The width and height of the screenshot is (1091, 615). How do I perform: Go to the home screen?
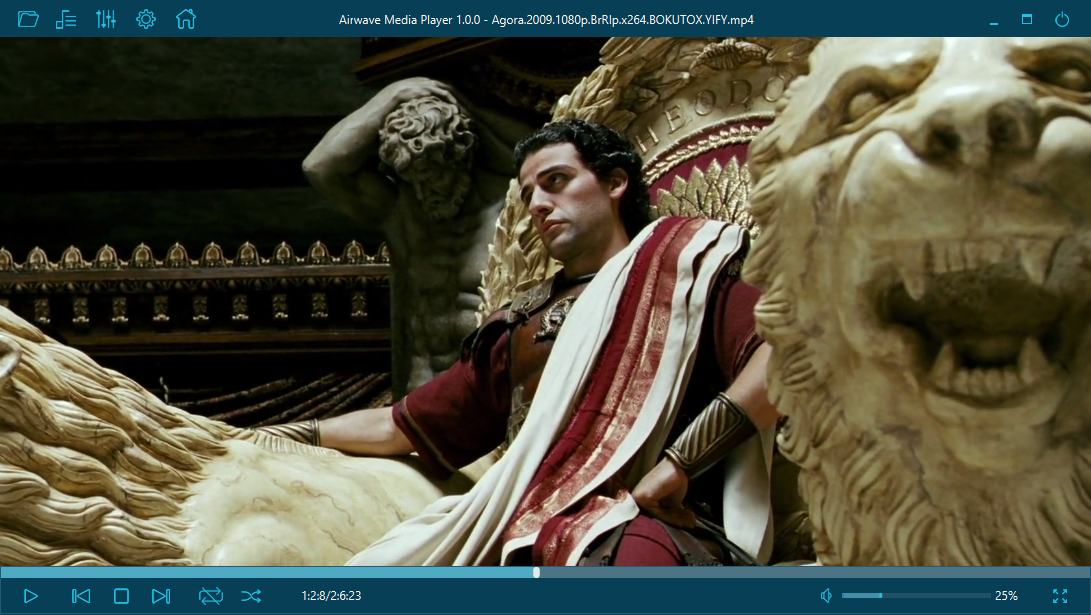[186, 19]
